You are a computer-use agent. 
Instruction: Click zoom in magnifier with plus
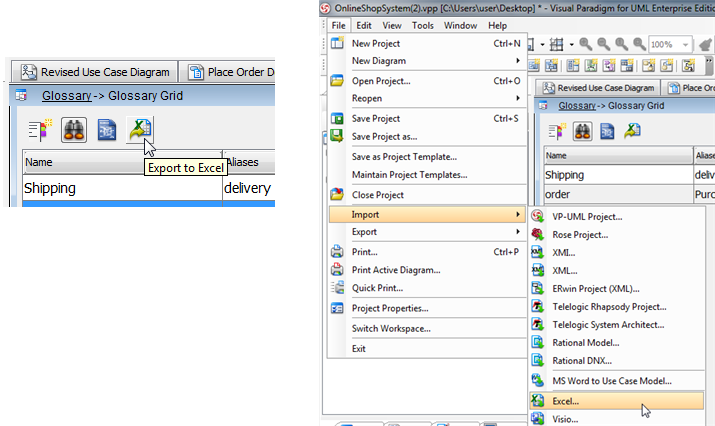click(586, 44)
